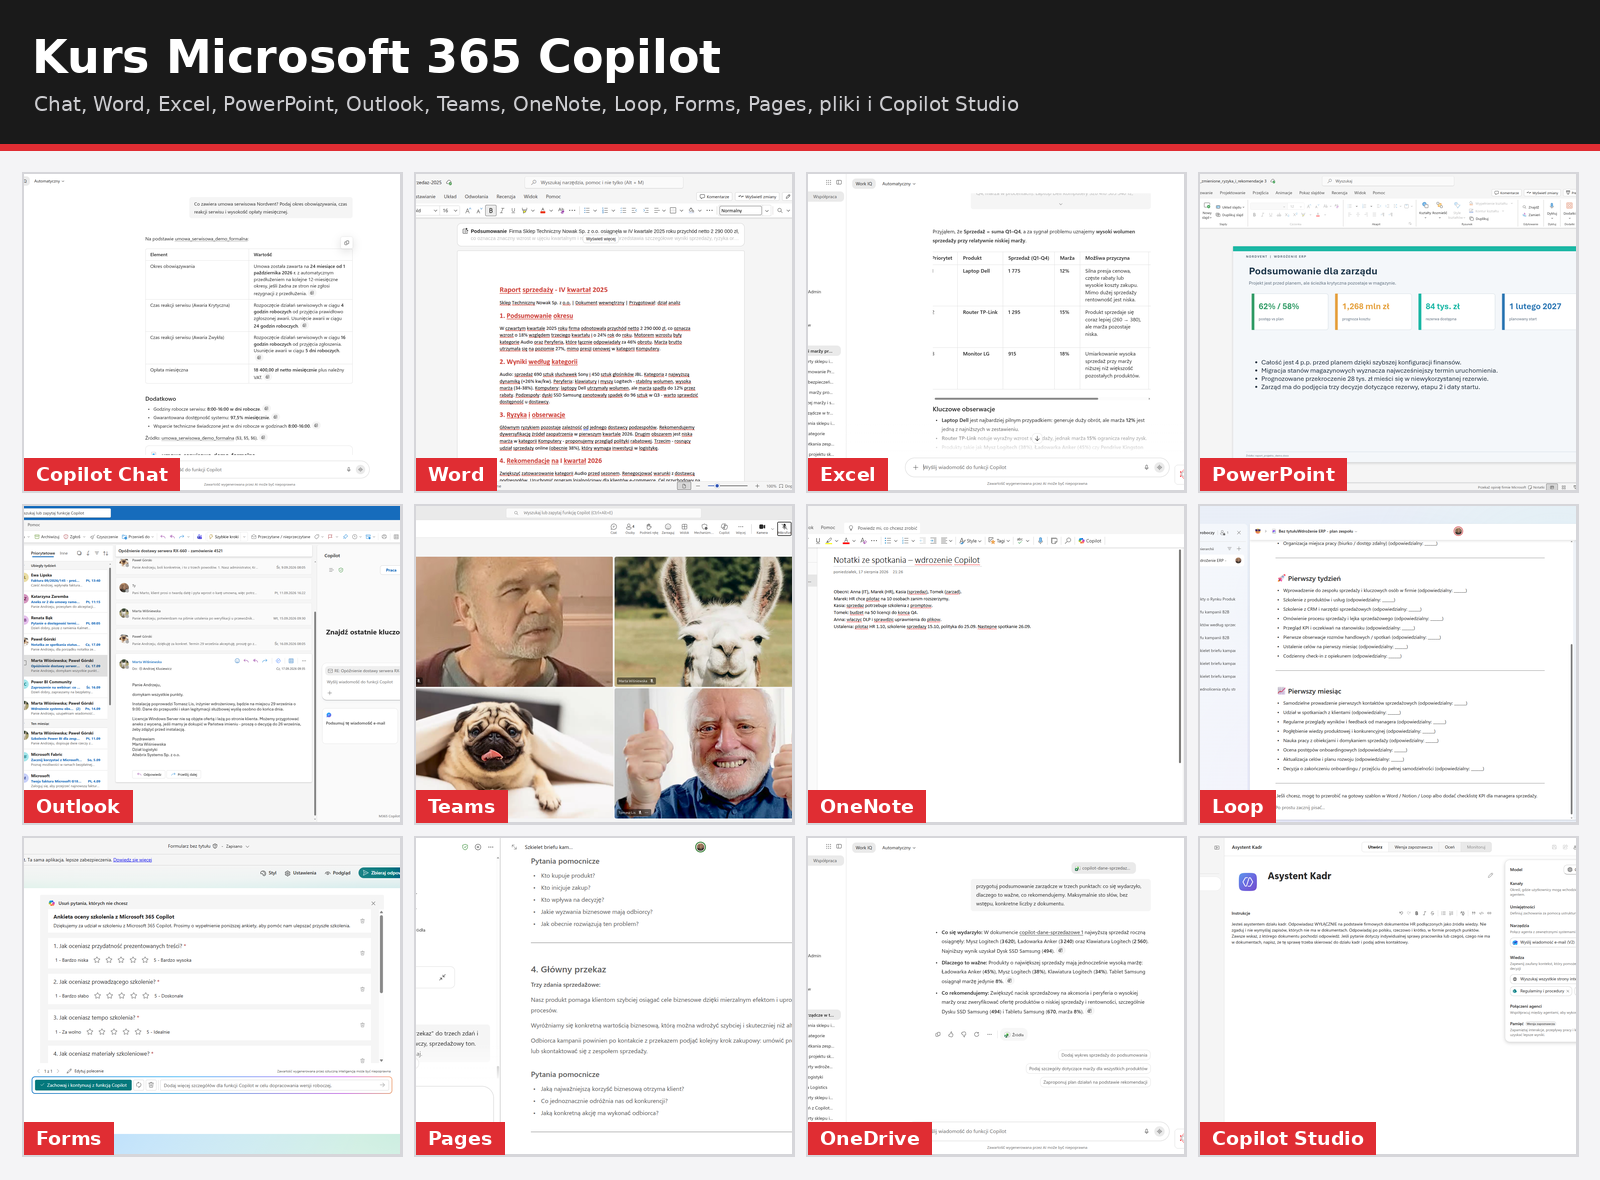Open the Odwołania tab in Word thumbnail
This screenshot has height=1180, width=1600.
coord(476,197)
